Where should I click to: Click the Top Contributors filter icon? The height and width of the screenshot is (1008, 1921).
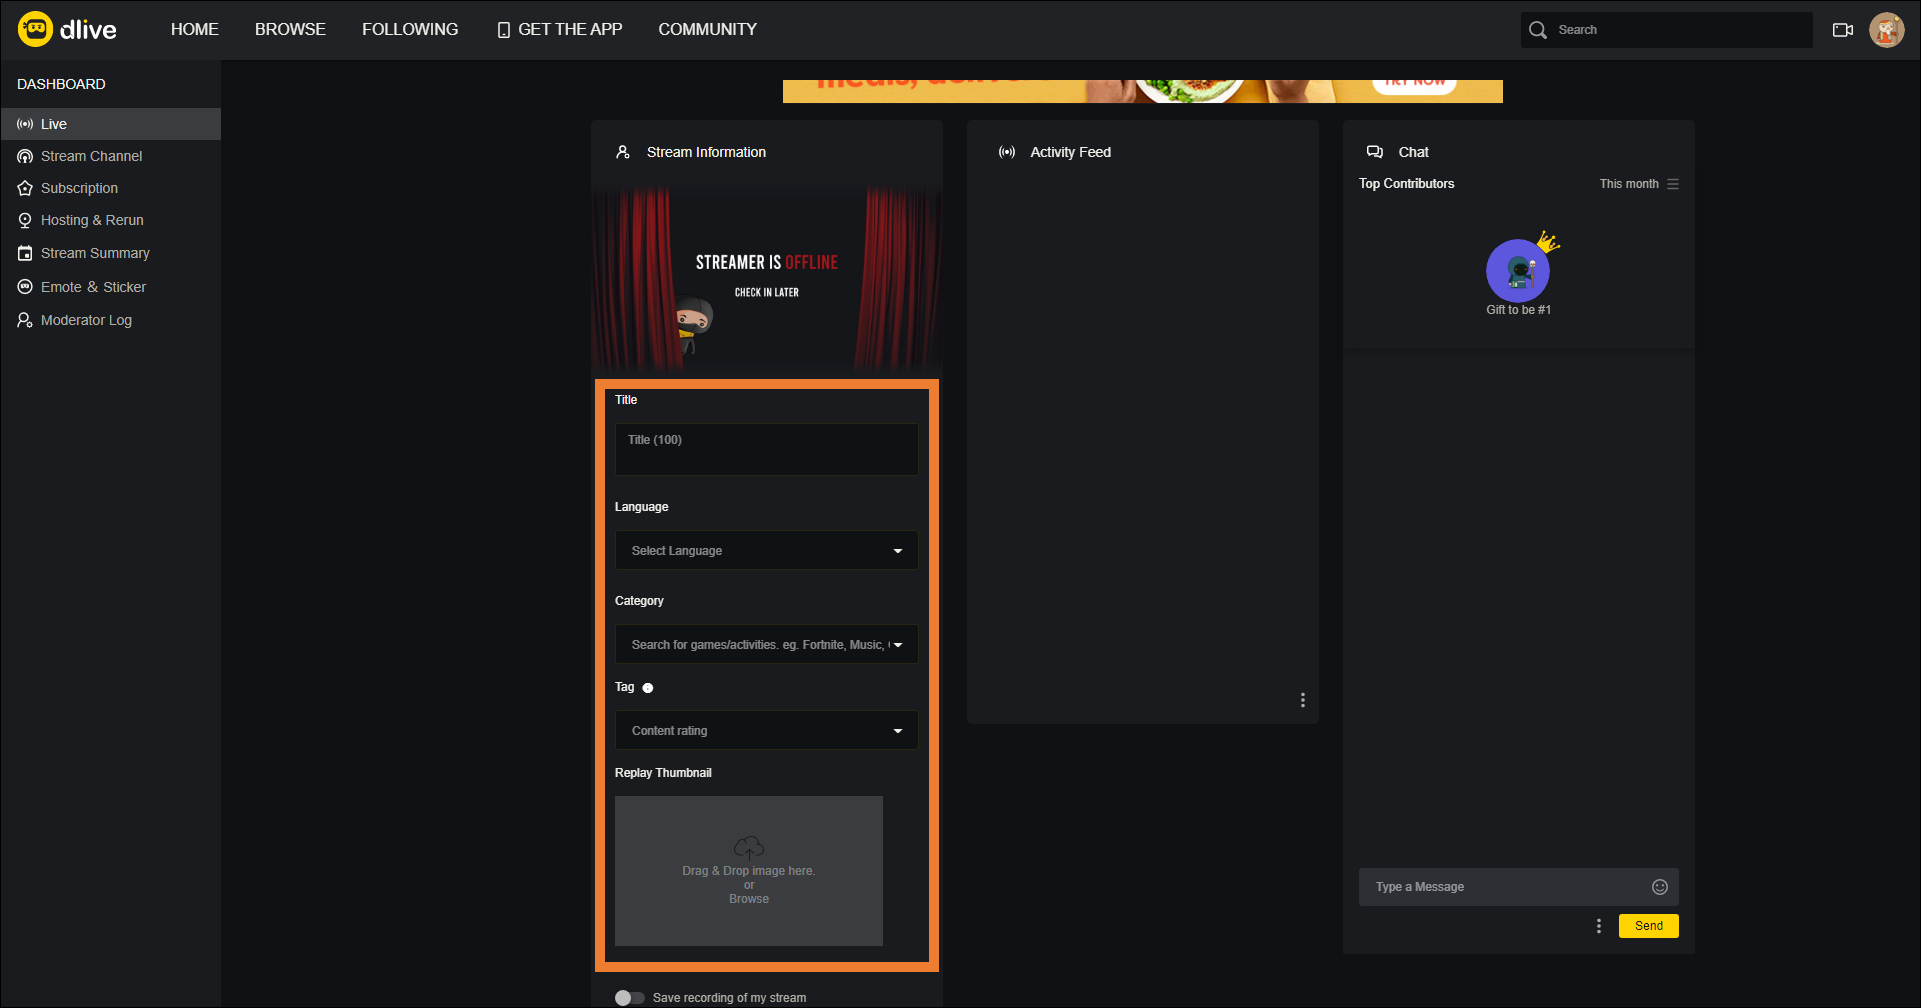[x=1673, y=184]
